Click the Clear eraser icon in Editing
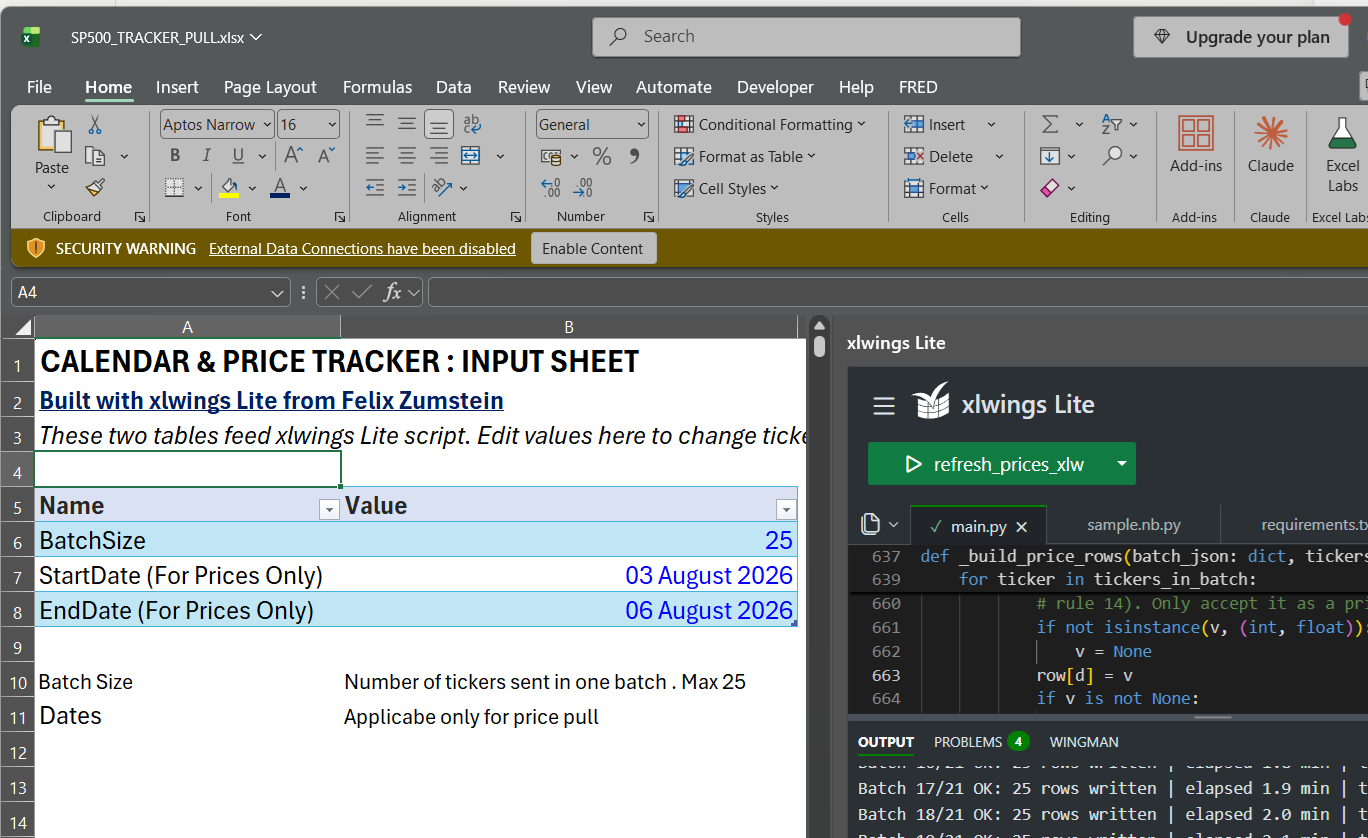The width and height of the screenshot is (1368, 838). point(1050,187)
